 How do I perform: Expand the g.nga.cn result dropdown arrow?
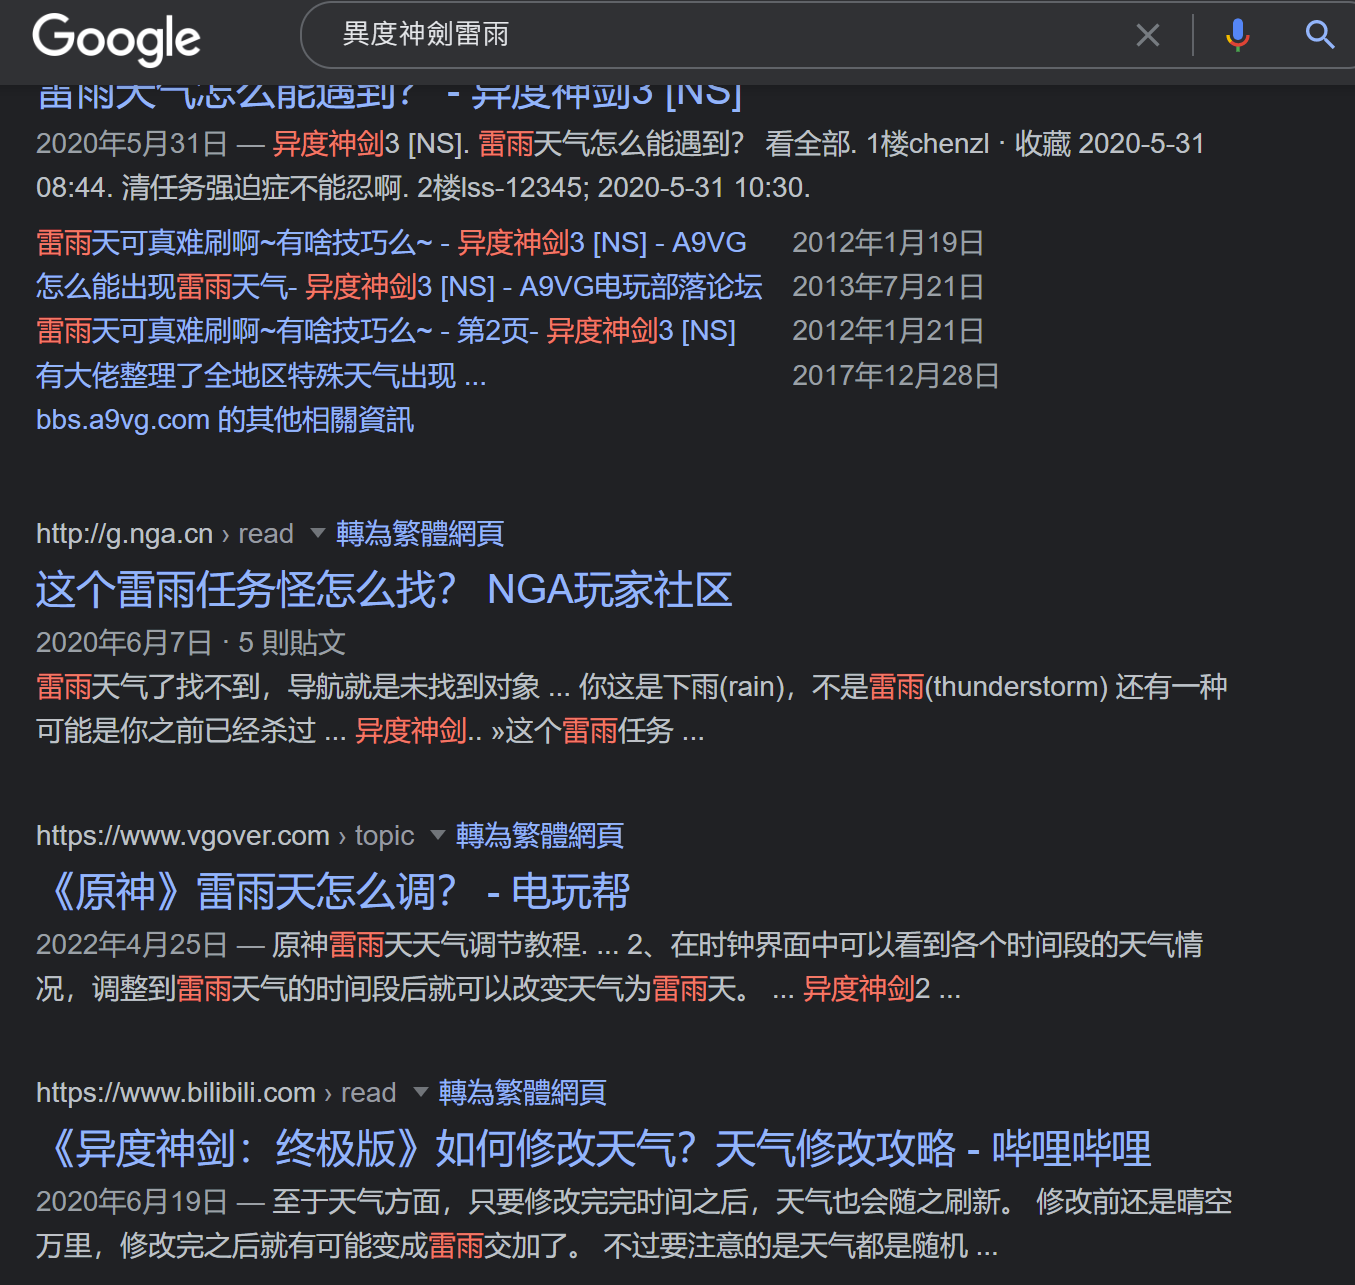318,533
